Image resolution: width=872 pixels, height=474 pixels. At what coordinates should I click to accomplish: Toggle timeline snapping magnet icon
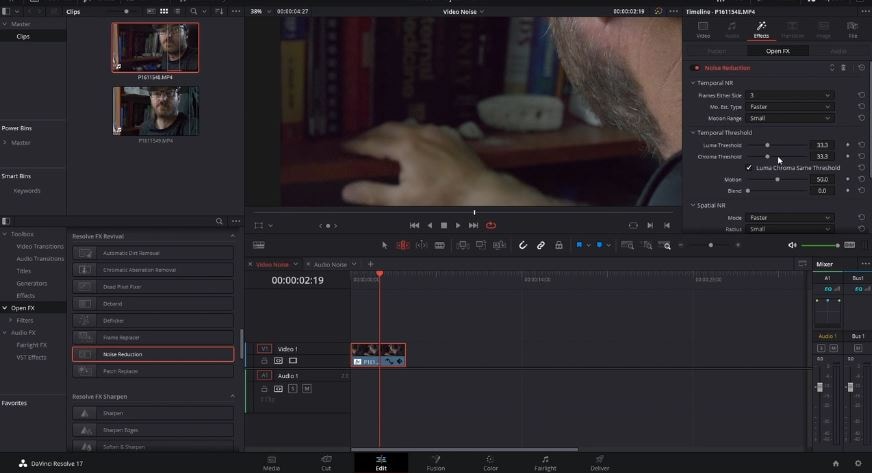pos(523,245)
